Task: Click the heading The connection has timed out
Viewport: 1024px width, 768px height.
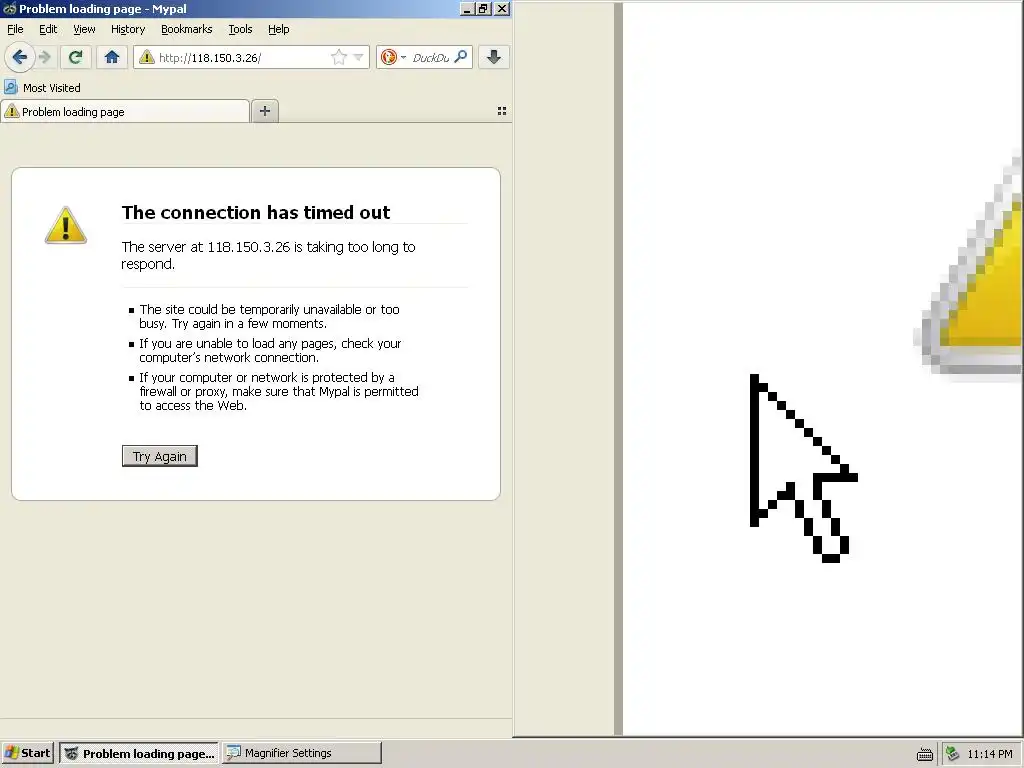Action: click(255, 212)
